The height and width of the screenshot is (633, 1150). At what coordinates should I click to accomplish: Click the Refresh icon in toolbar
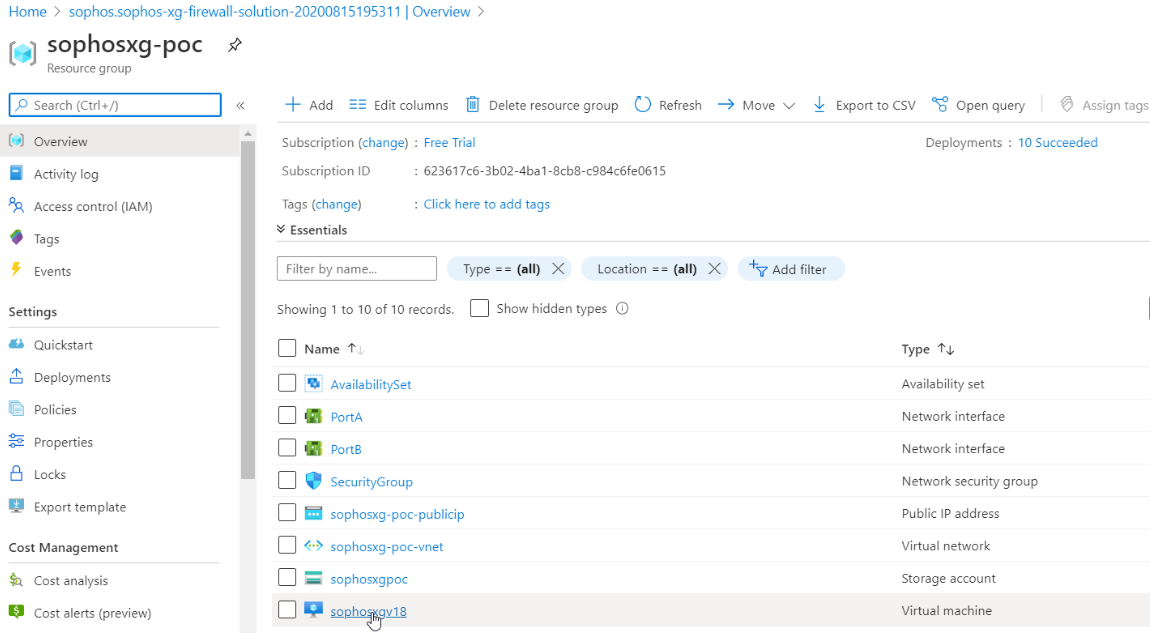point(643,105)
